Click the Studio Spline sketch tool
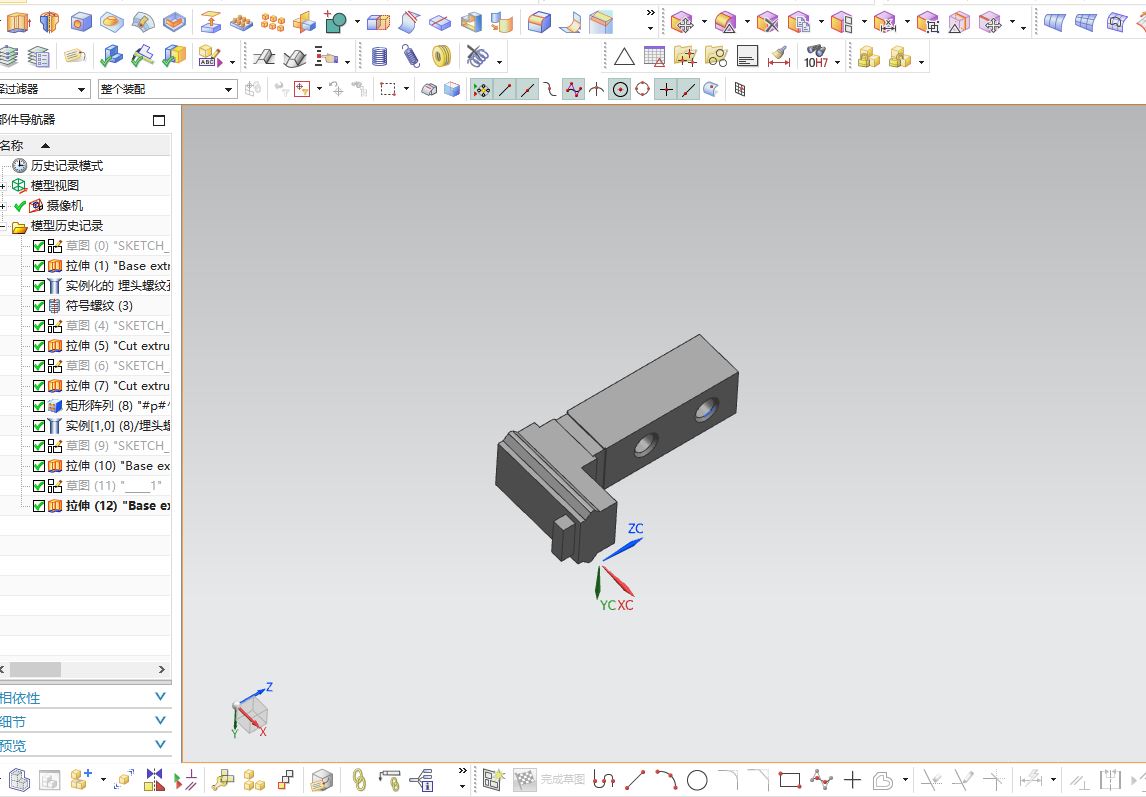Image resolution: width=1146 pixels, height=797 pixels. pos(821,780)
